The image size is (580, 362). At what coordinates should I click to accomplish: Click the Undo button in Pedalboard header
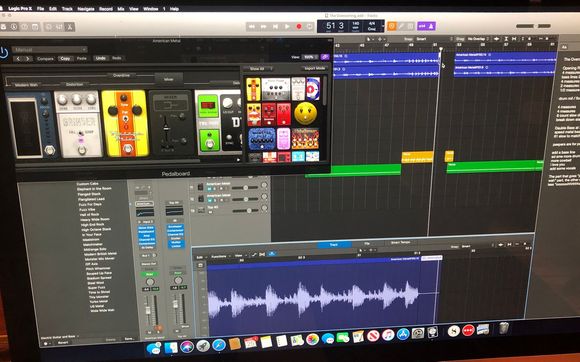[100, 58]
